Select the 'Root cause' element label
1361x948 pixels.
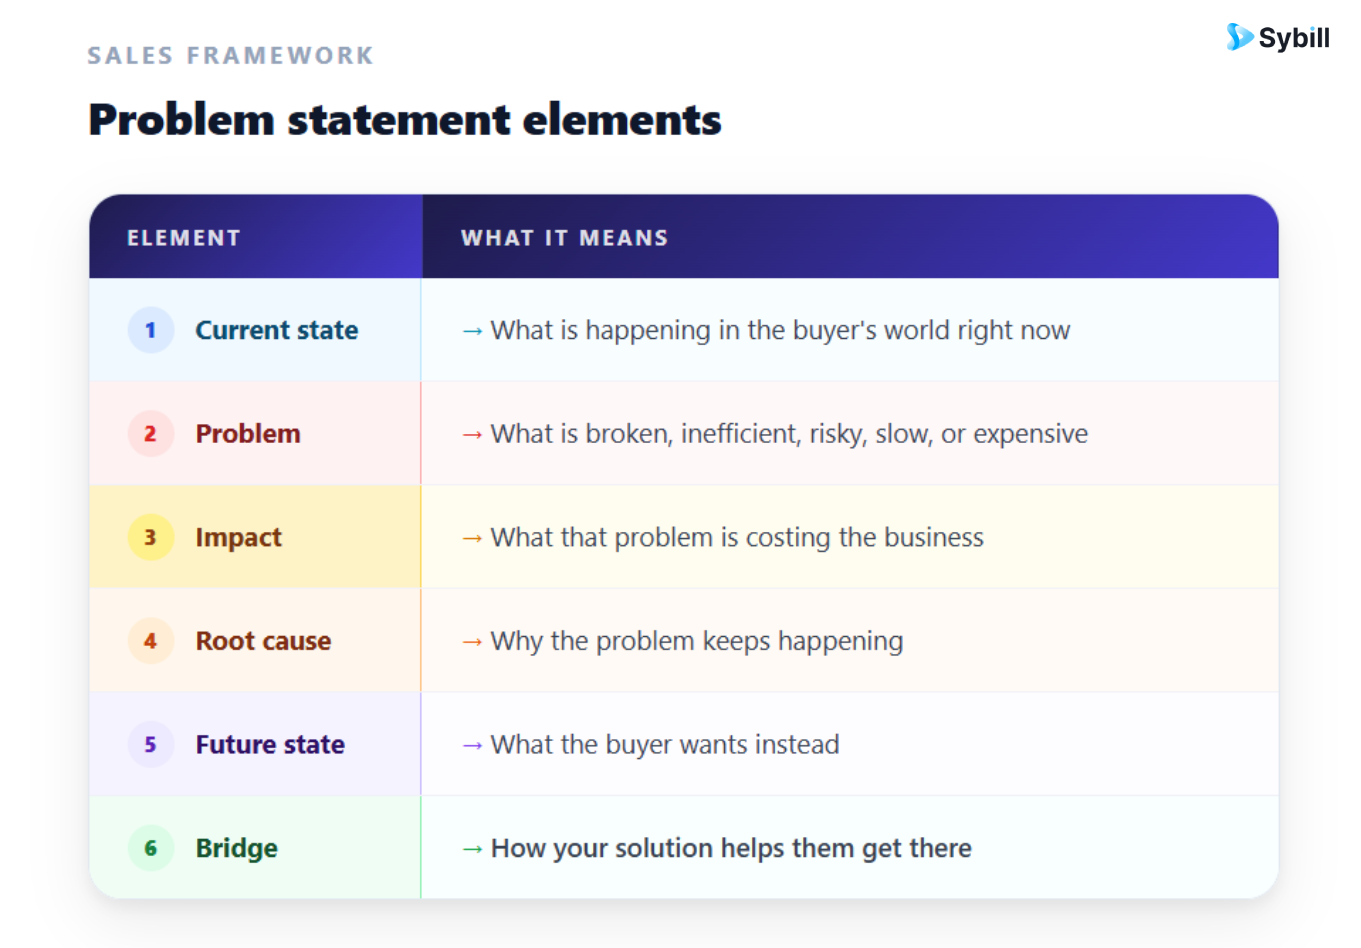263,641
